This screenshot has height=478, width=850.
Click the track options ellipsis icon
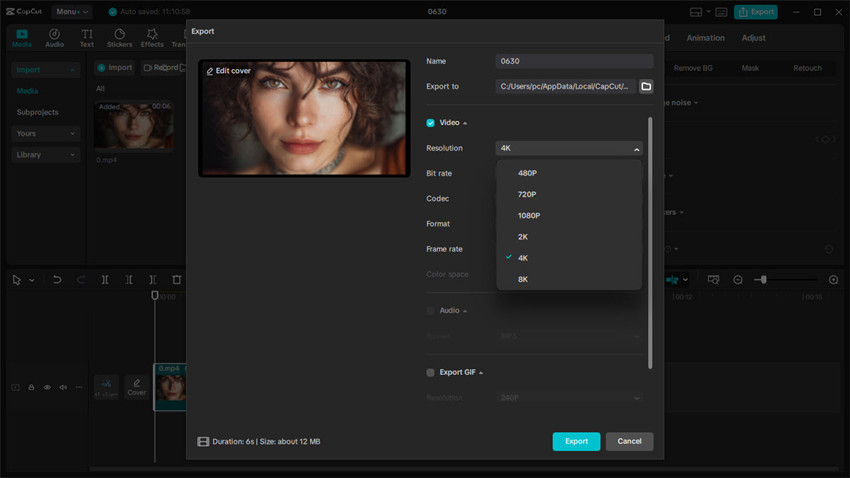pos(79,387)
